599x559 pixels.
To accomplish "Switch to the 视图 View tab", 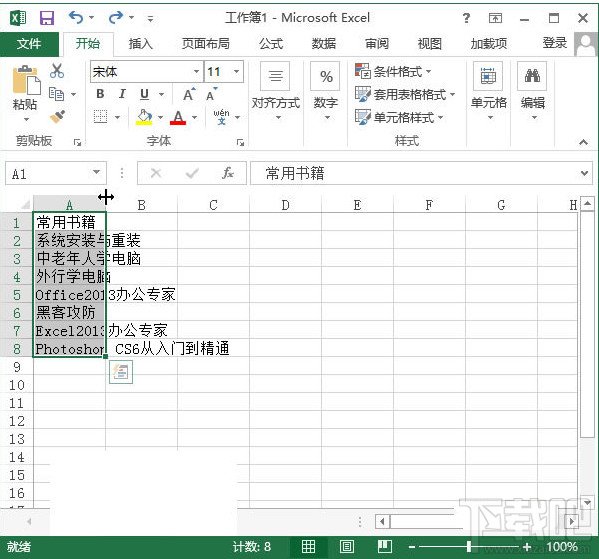I will coord(429,44).
